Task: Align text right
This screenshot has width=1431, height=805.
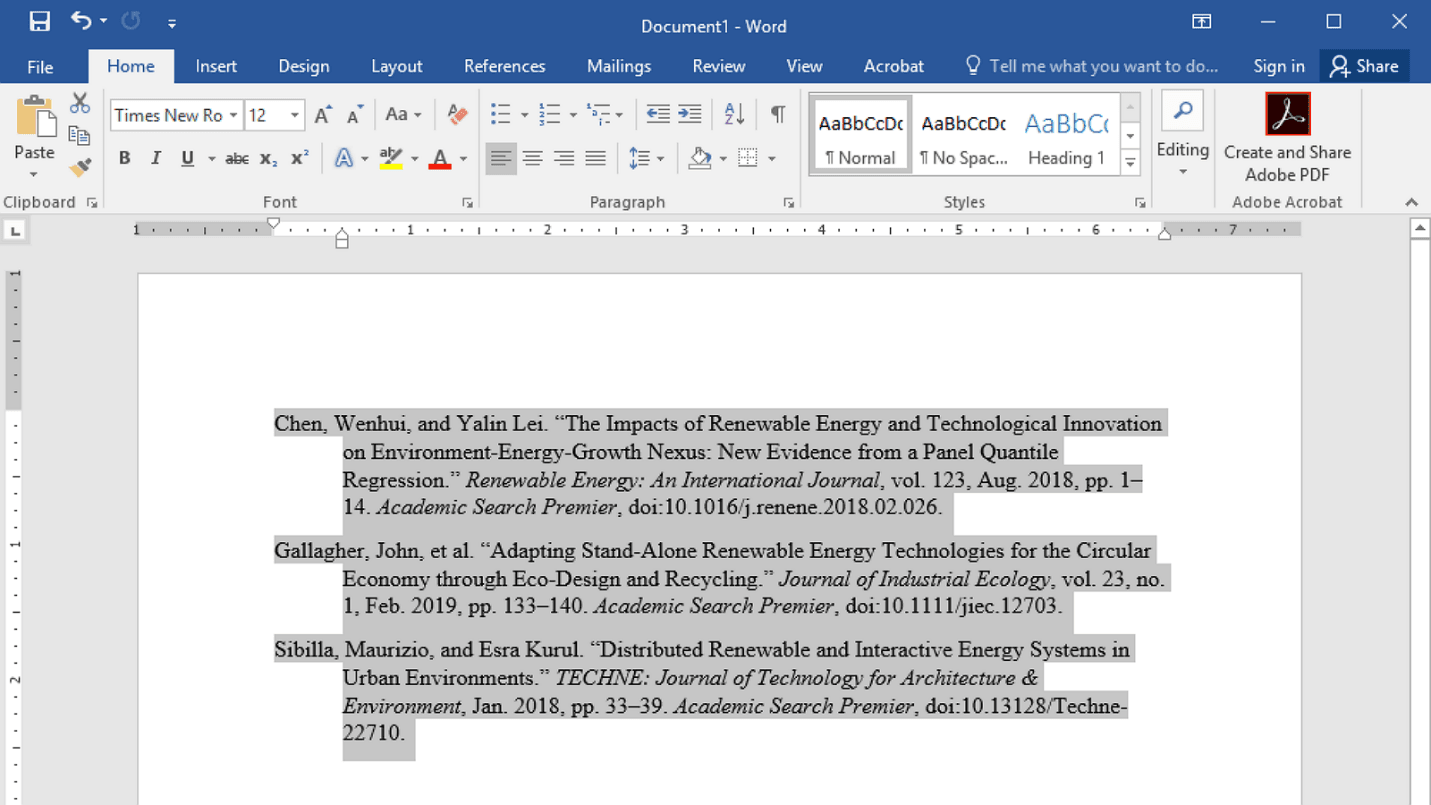Action: [564, 159]
